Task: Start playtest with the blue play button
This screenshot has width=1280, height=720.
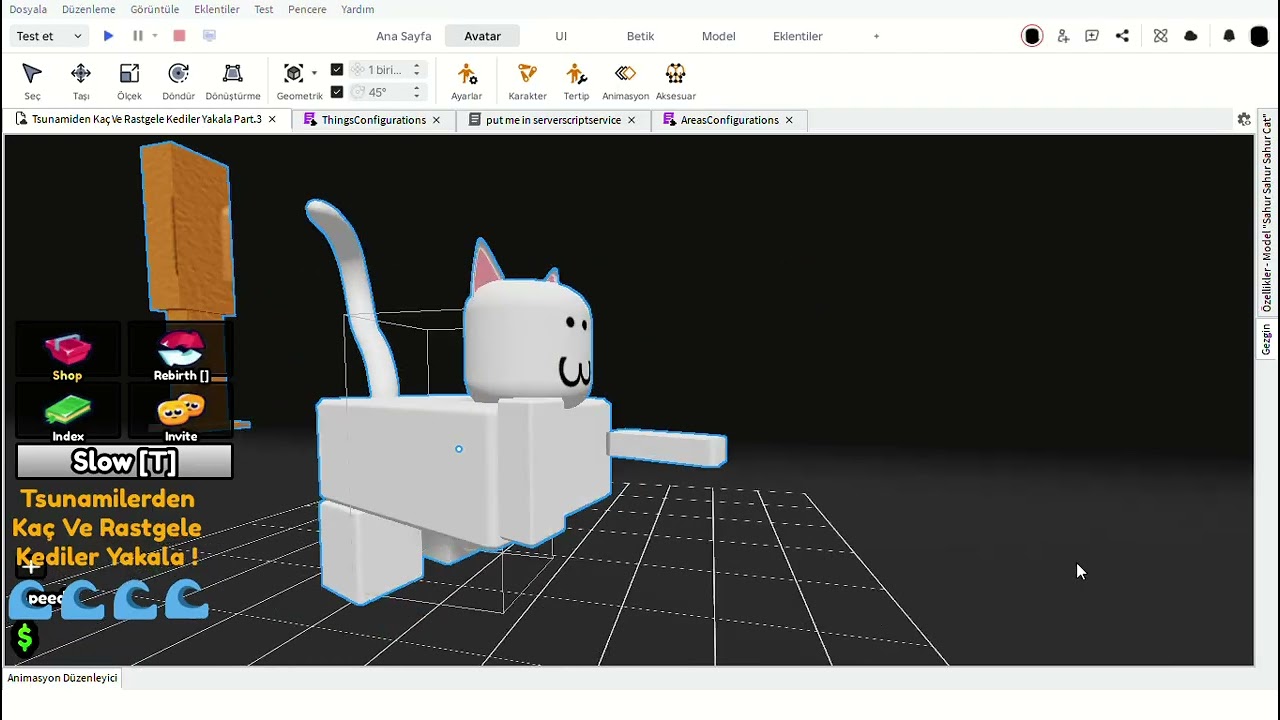Action: (108, 36)
